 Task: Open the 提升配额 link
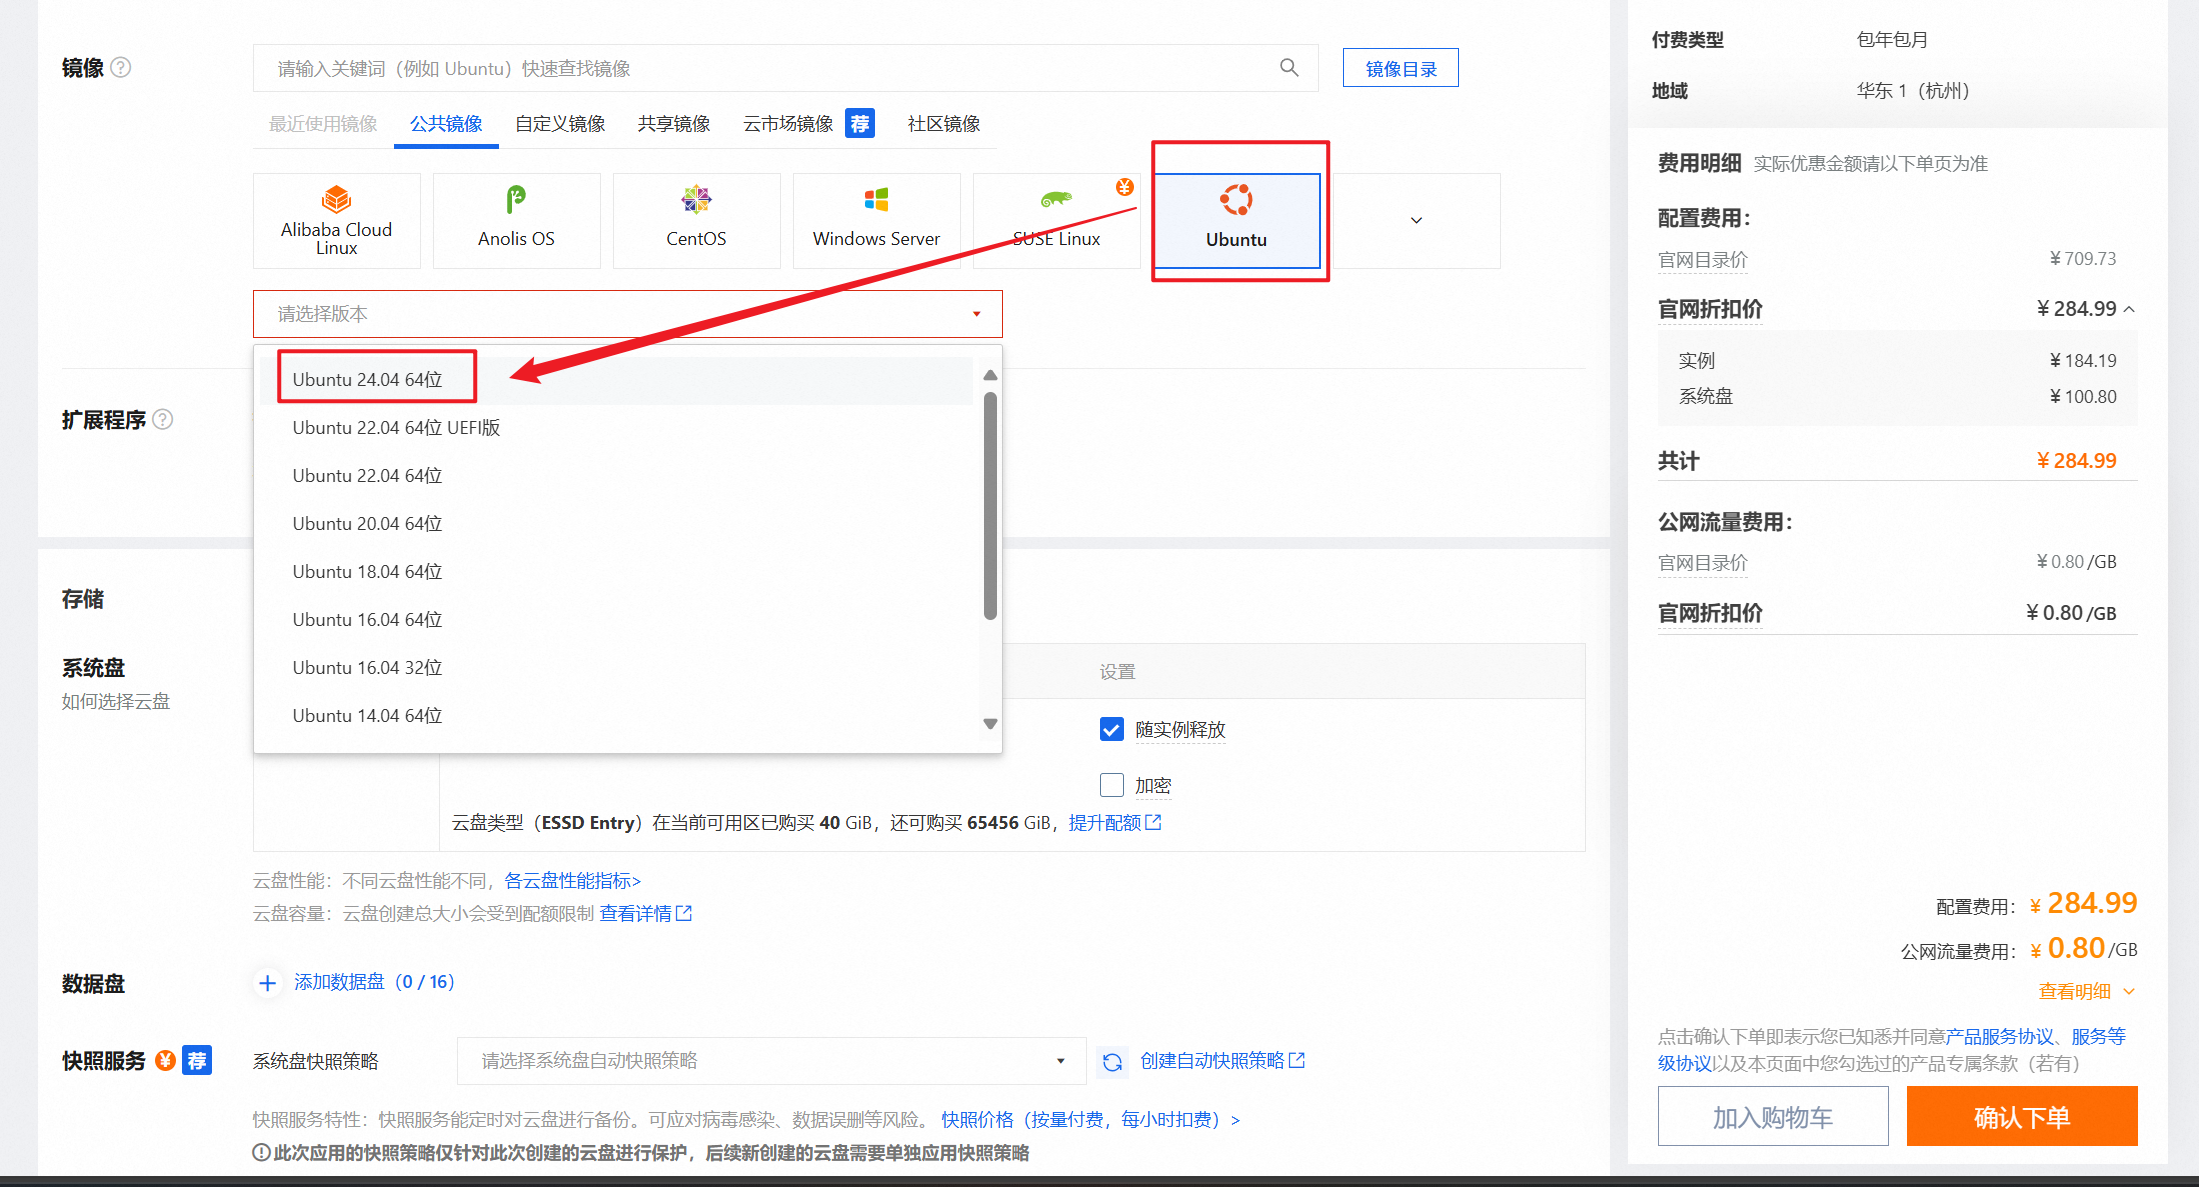point(1104,822)
